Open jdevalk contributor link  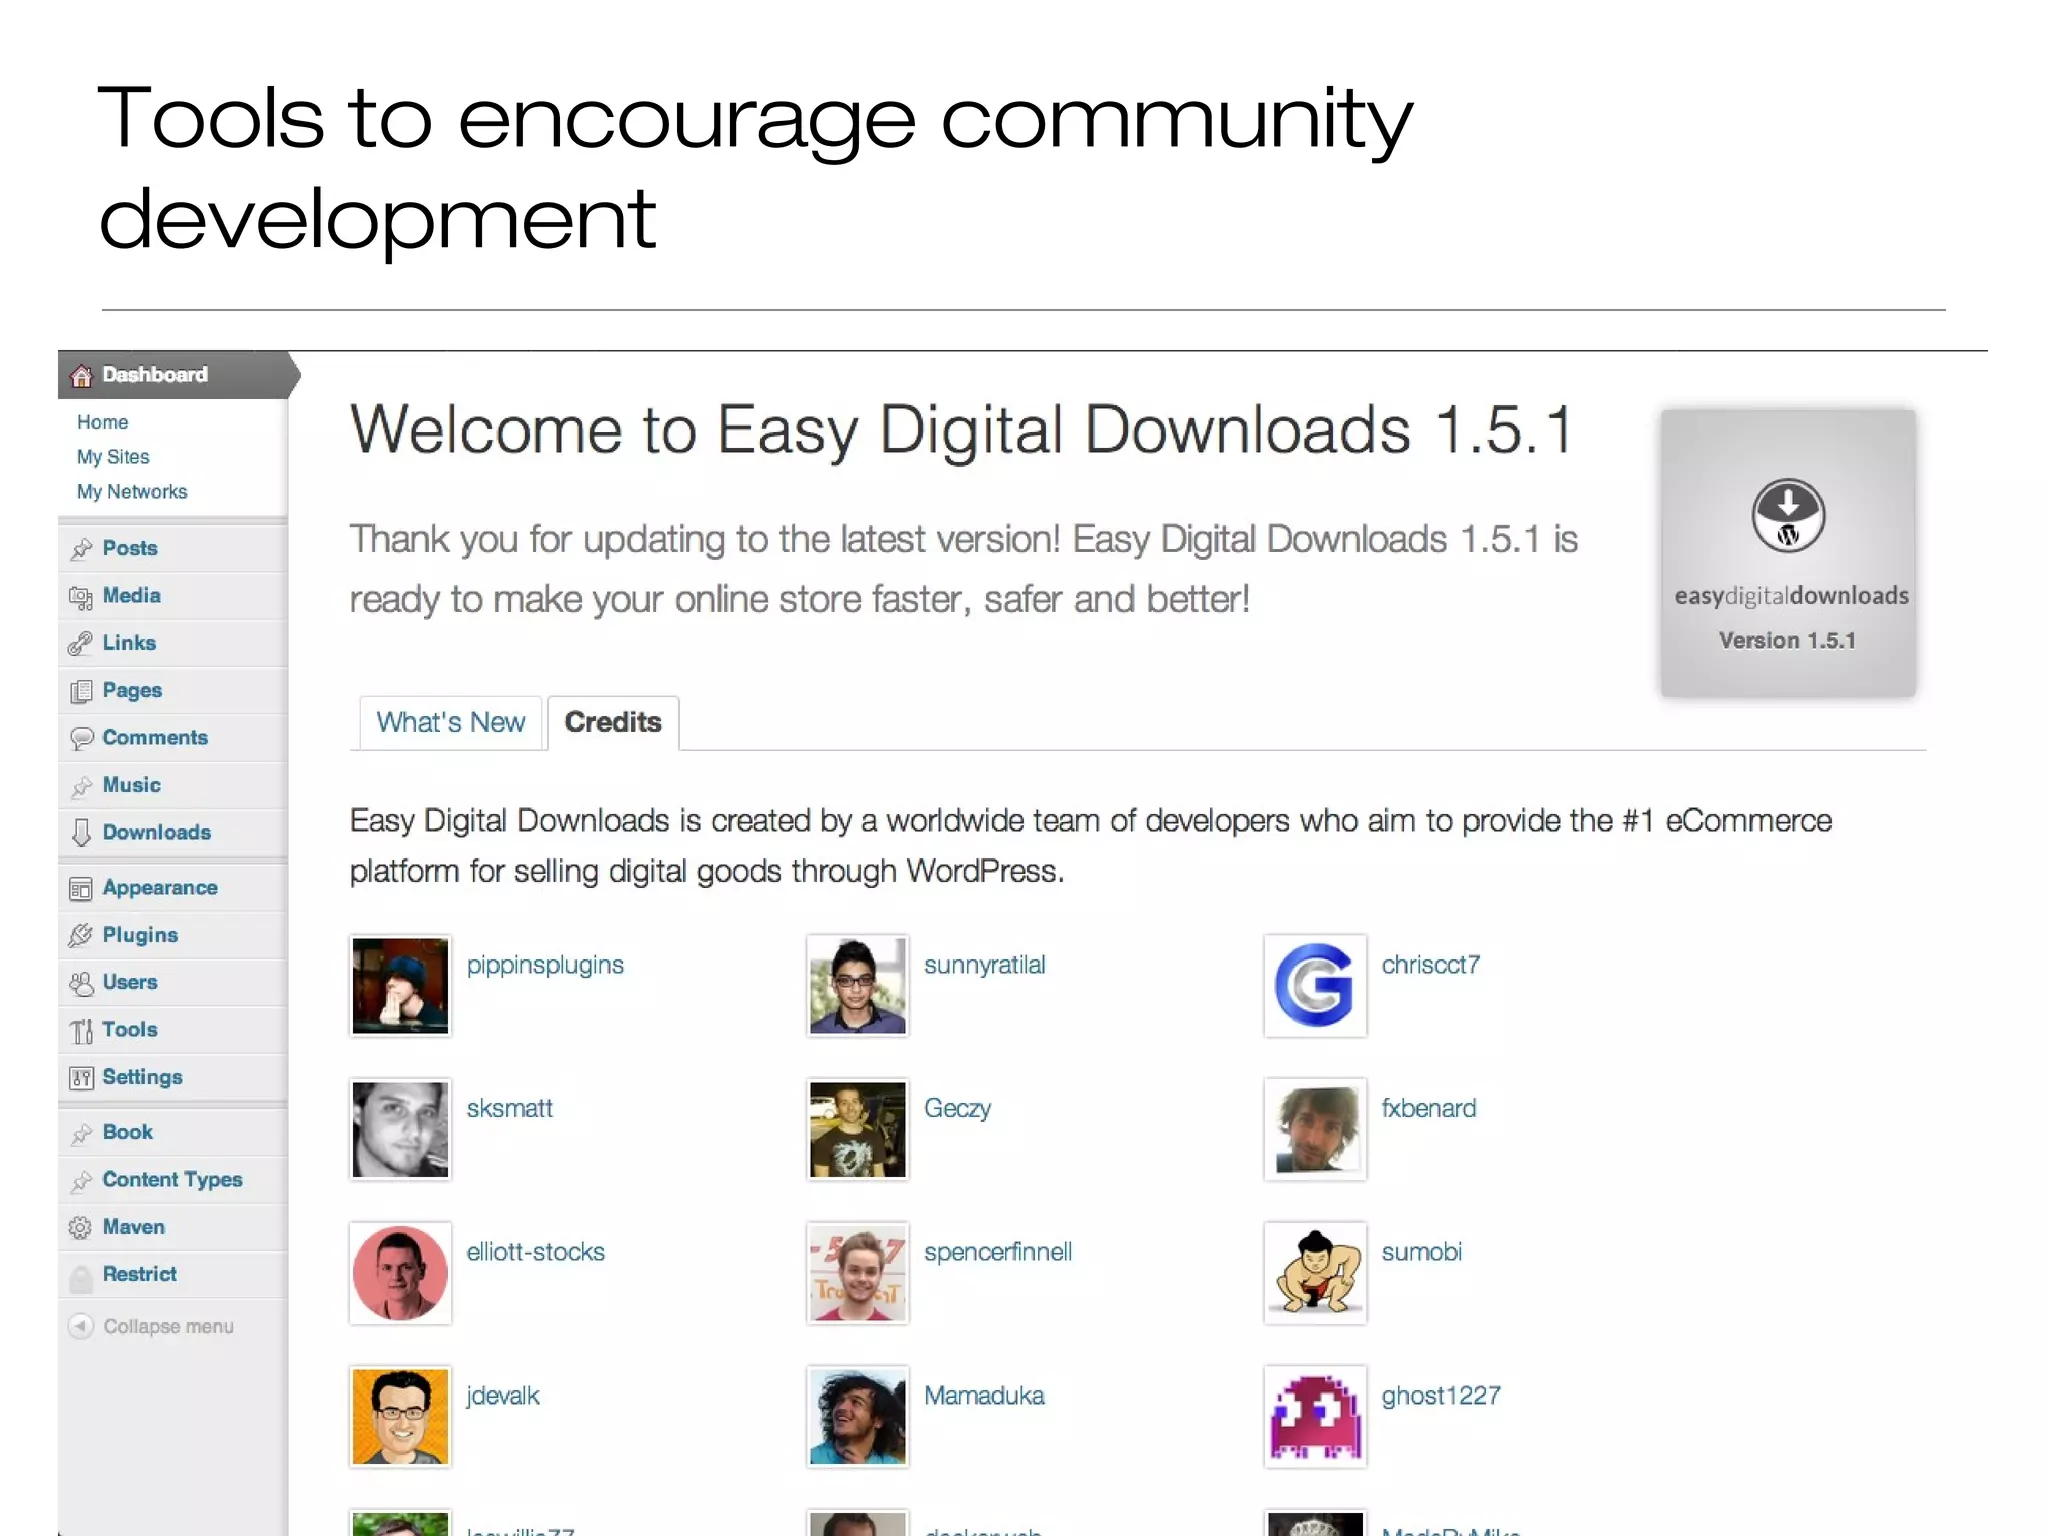tap(502, 1396)
